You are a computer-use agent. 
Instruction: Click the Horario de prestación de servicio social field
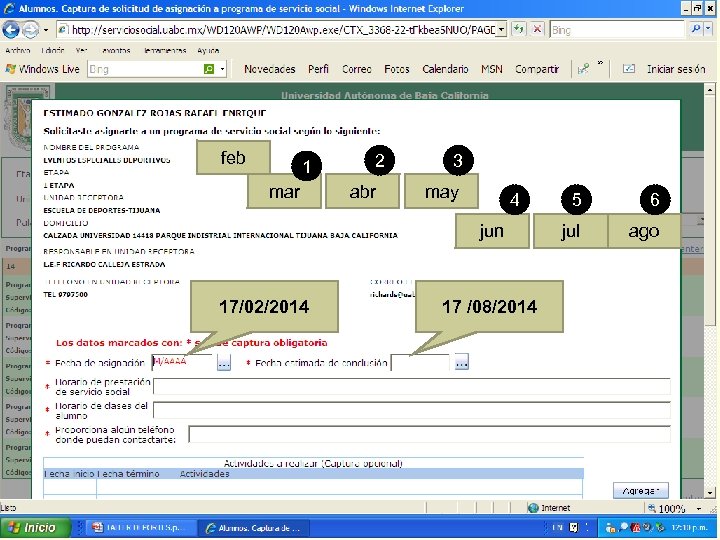tap(411, 386)
